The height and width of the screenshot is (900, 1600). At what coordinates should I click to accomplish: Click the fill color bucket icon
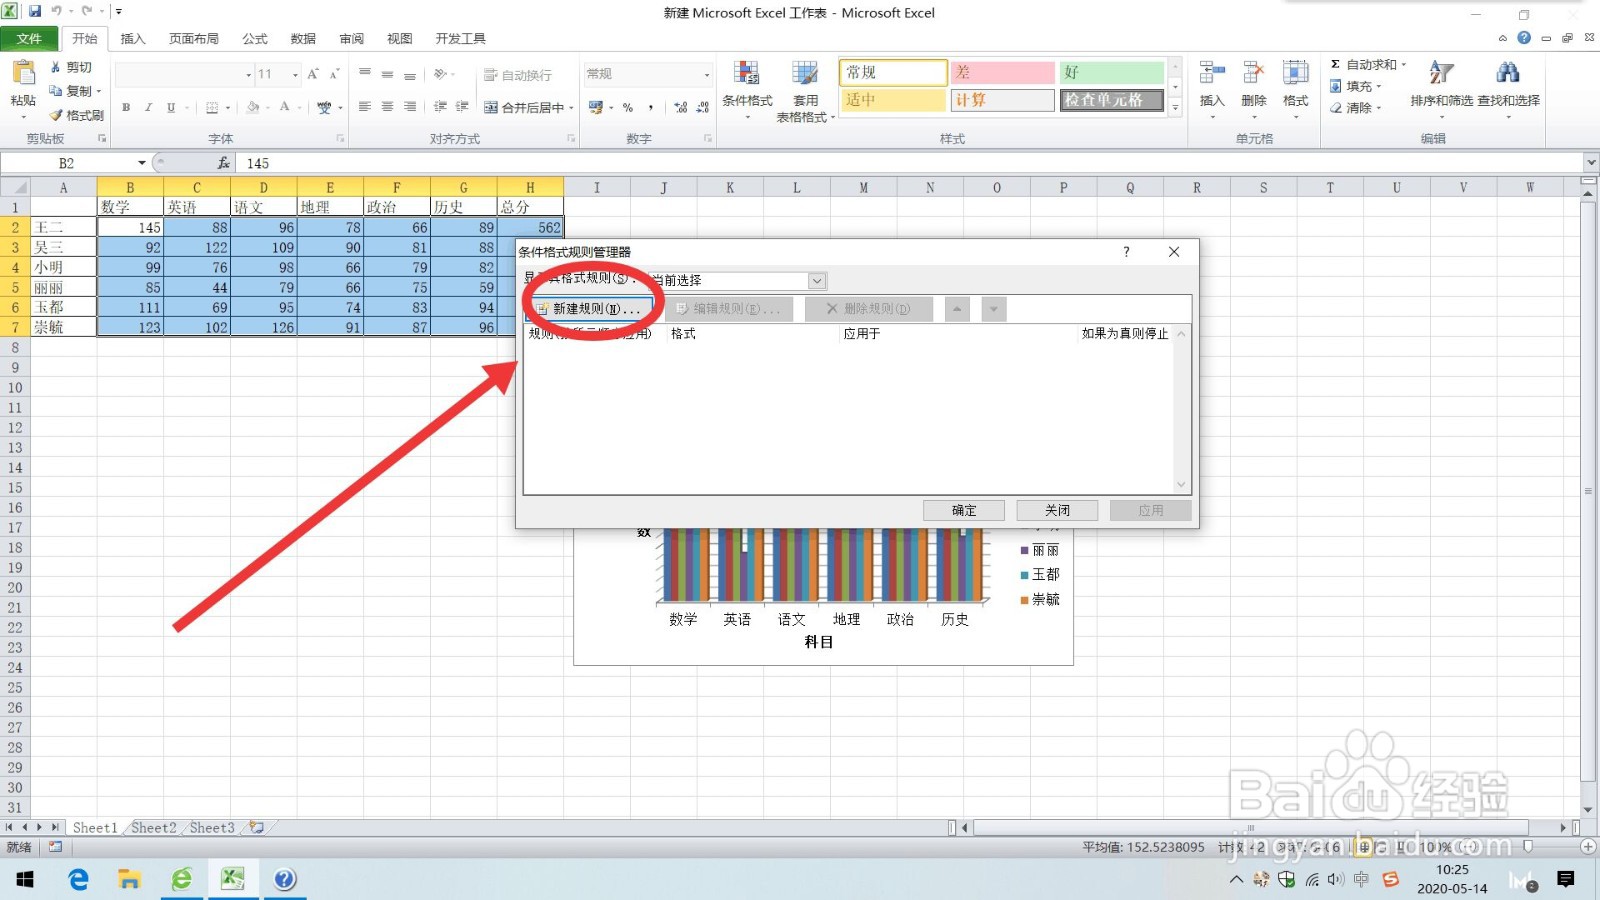(253, 107)
